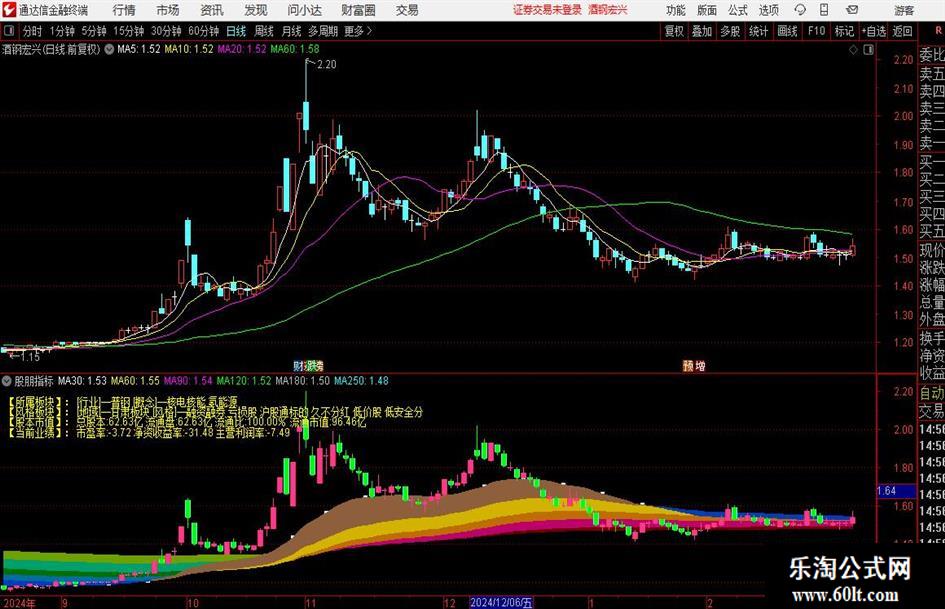This screenshot has height=609, width=945.
Task: Open the dropdown arrow beside 酒钢宏兴(日线 前复权)
Action: pos(109,49)
